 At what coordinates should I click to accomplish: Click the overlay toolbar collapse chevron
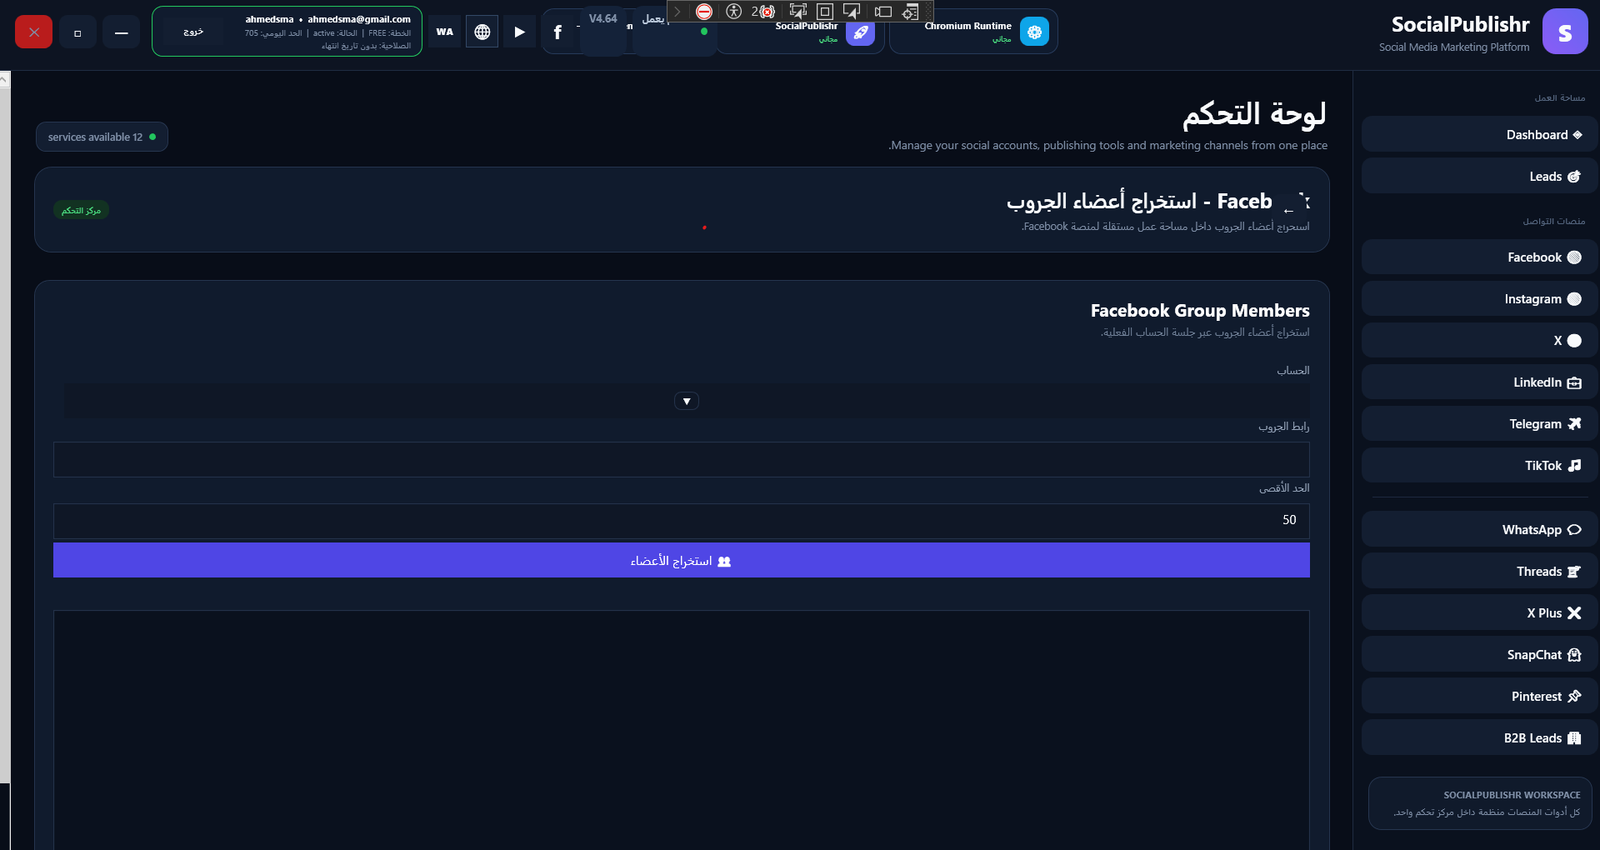[677, 11]
